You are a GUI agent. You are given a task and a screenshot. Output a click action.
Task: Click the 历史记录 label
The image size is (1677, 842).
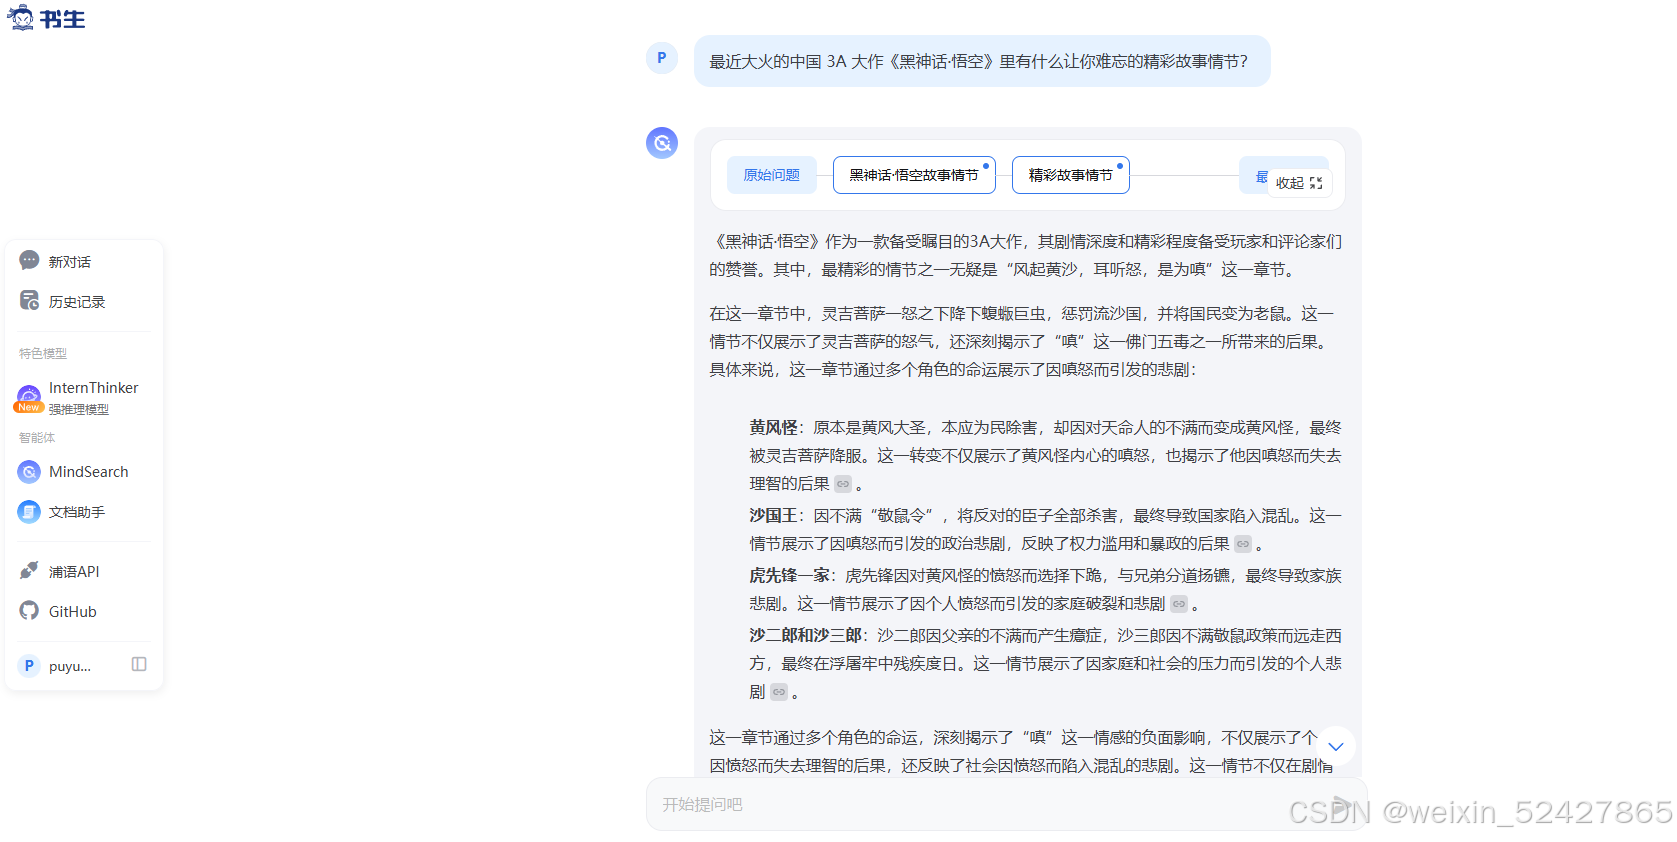tap(77, 302)
